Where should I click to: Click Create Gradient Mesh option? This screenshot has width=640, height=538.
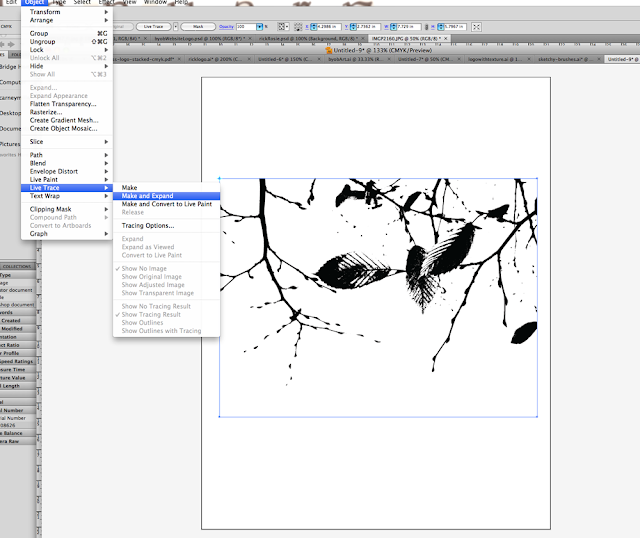[x=66, y=120]
